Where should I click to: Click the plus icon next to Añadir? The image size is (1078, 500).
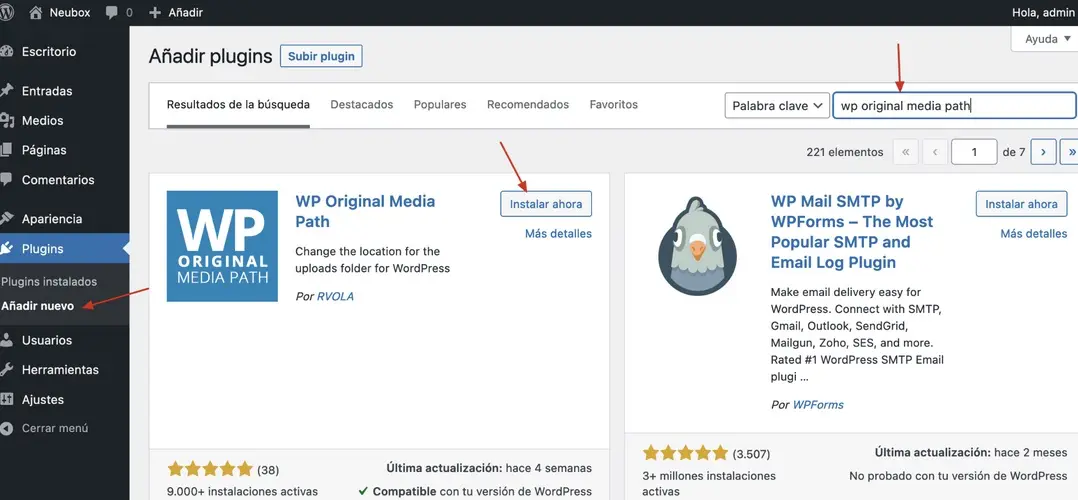point(155,12)
